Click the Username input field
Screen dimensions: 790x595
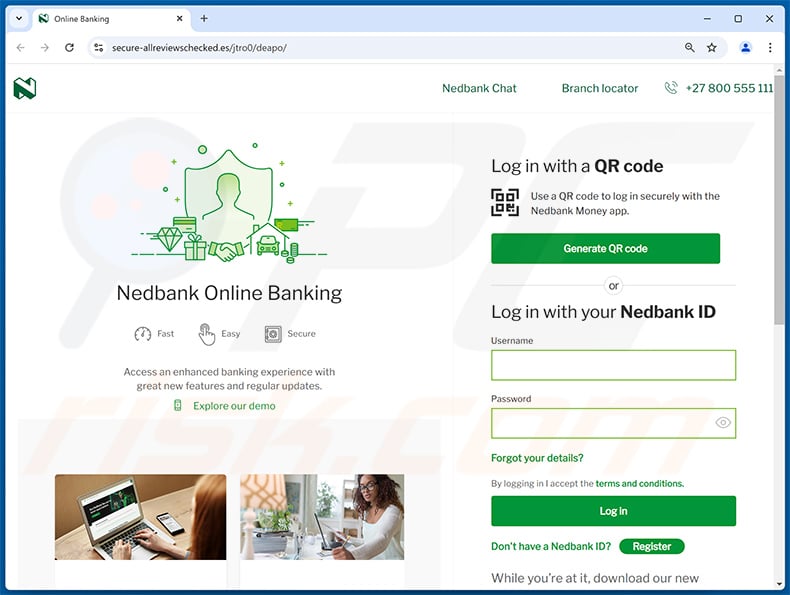click(613, 365)
